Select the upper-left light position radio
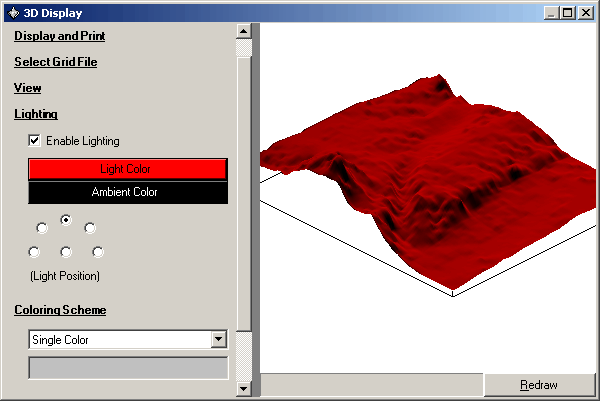600x401 pixels. (x=42, y=228)
